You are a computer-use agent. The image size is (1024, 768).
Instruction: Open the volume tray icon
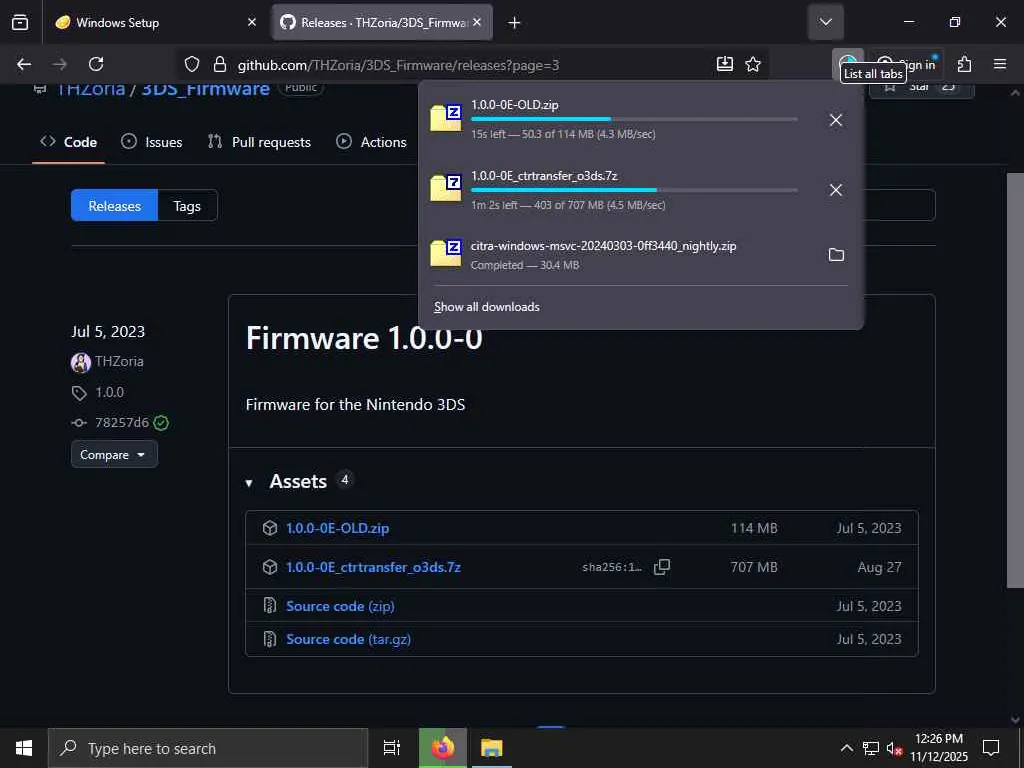point(894,748)
